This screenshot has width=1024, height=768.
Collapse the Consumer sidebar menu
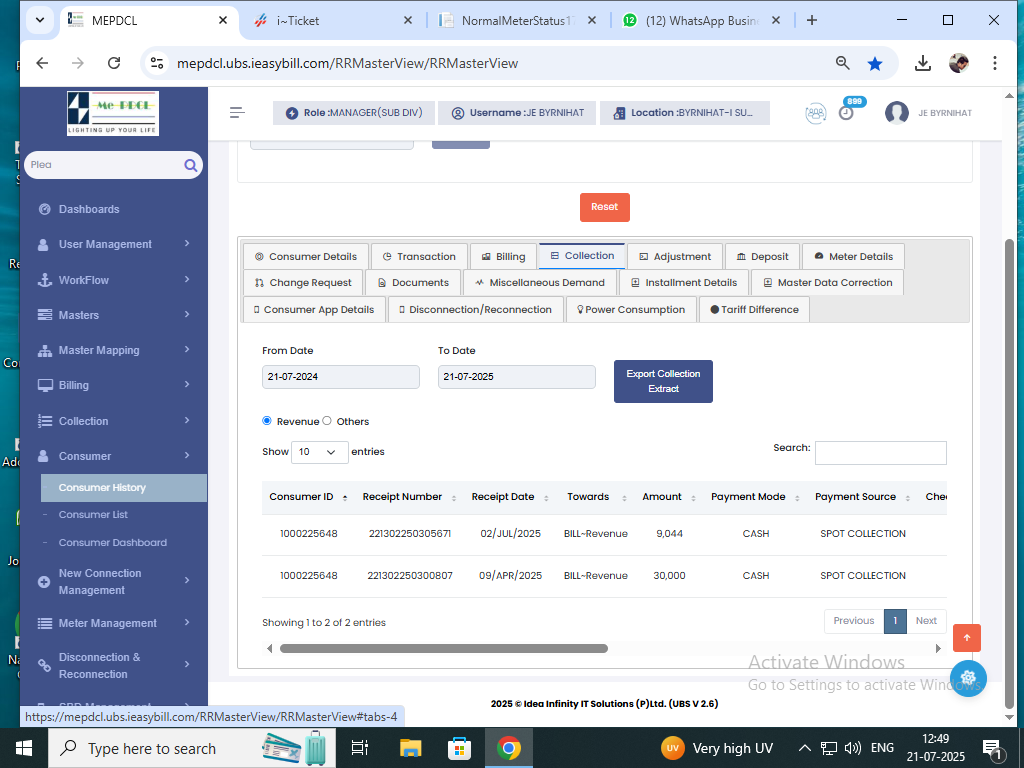[x=114, y=456]
